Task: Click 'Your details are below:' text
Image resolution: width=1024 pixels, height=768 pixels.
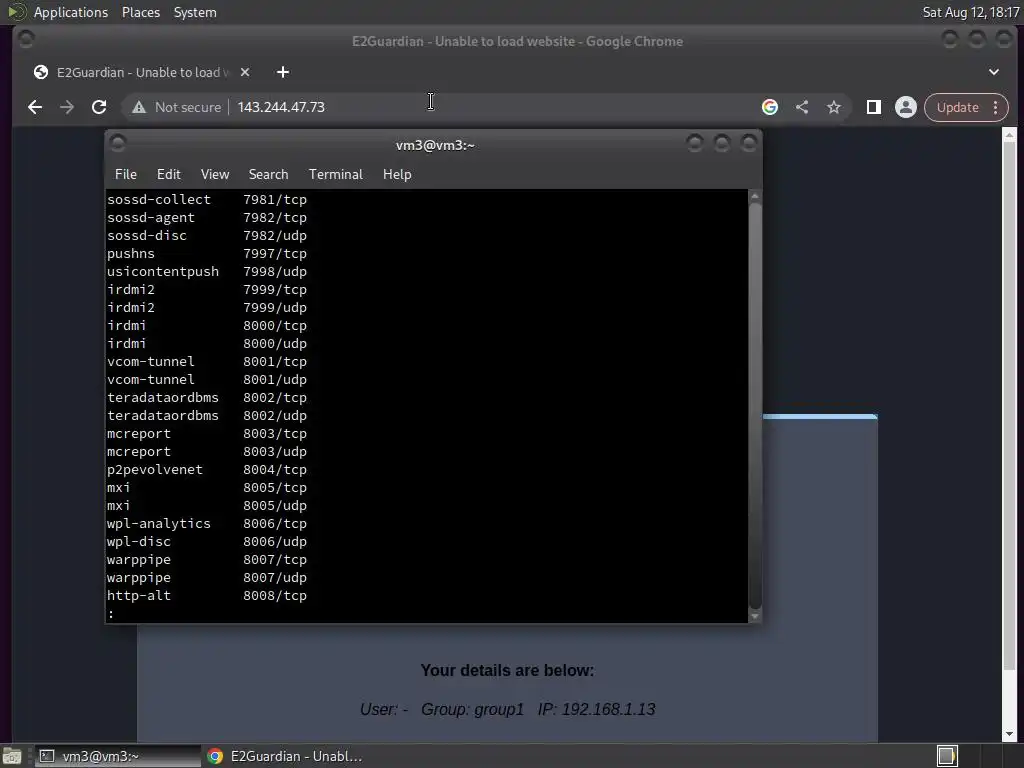Action: coord(507,671)
